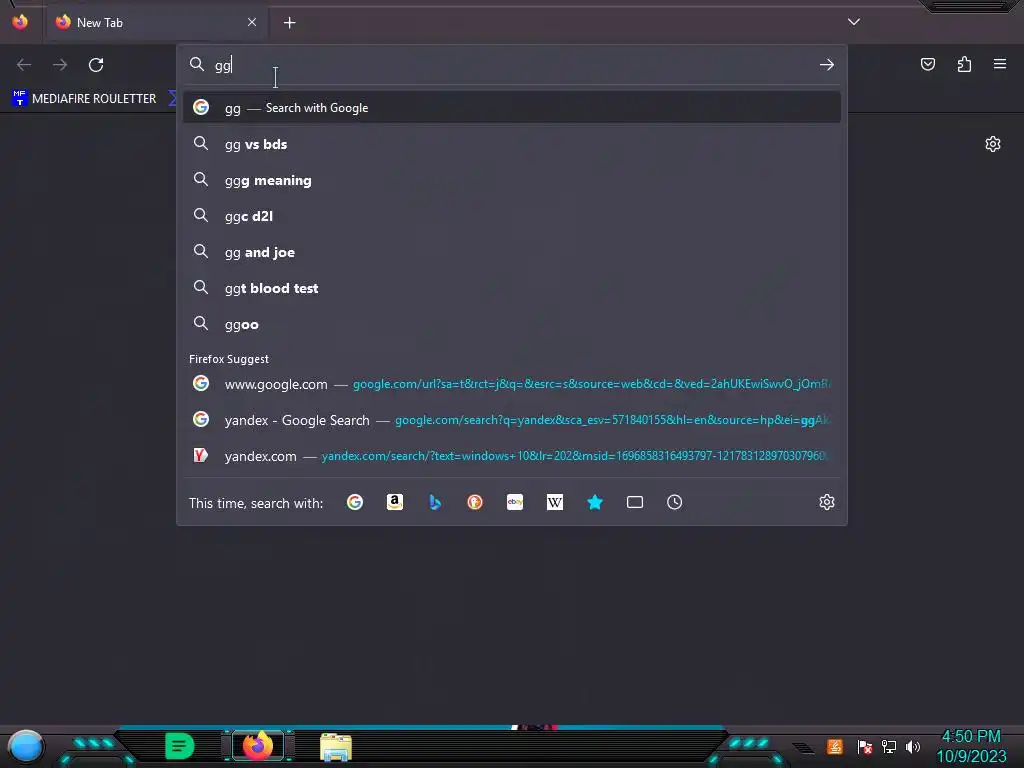Search this time with DuckDuckGo
Image resolution: width=1024 pixels, height=768 pixels.
pos(475,502)
